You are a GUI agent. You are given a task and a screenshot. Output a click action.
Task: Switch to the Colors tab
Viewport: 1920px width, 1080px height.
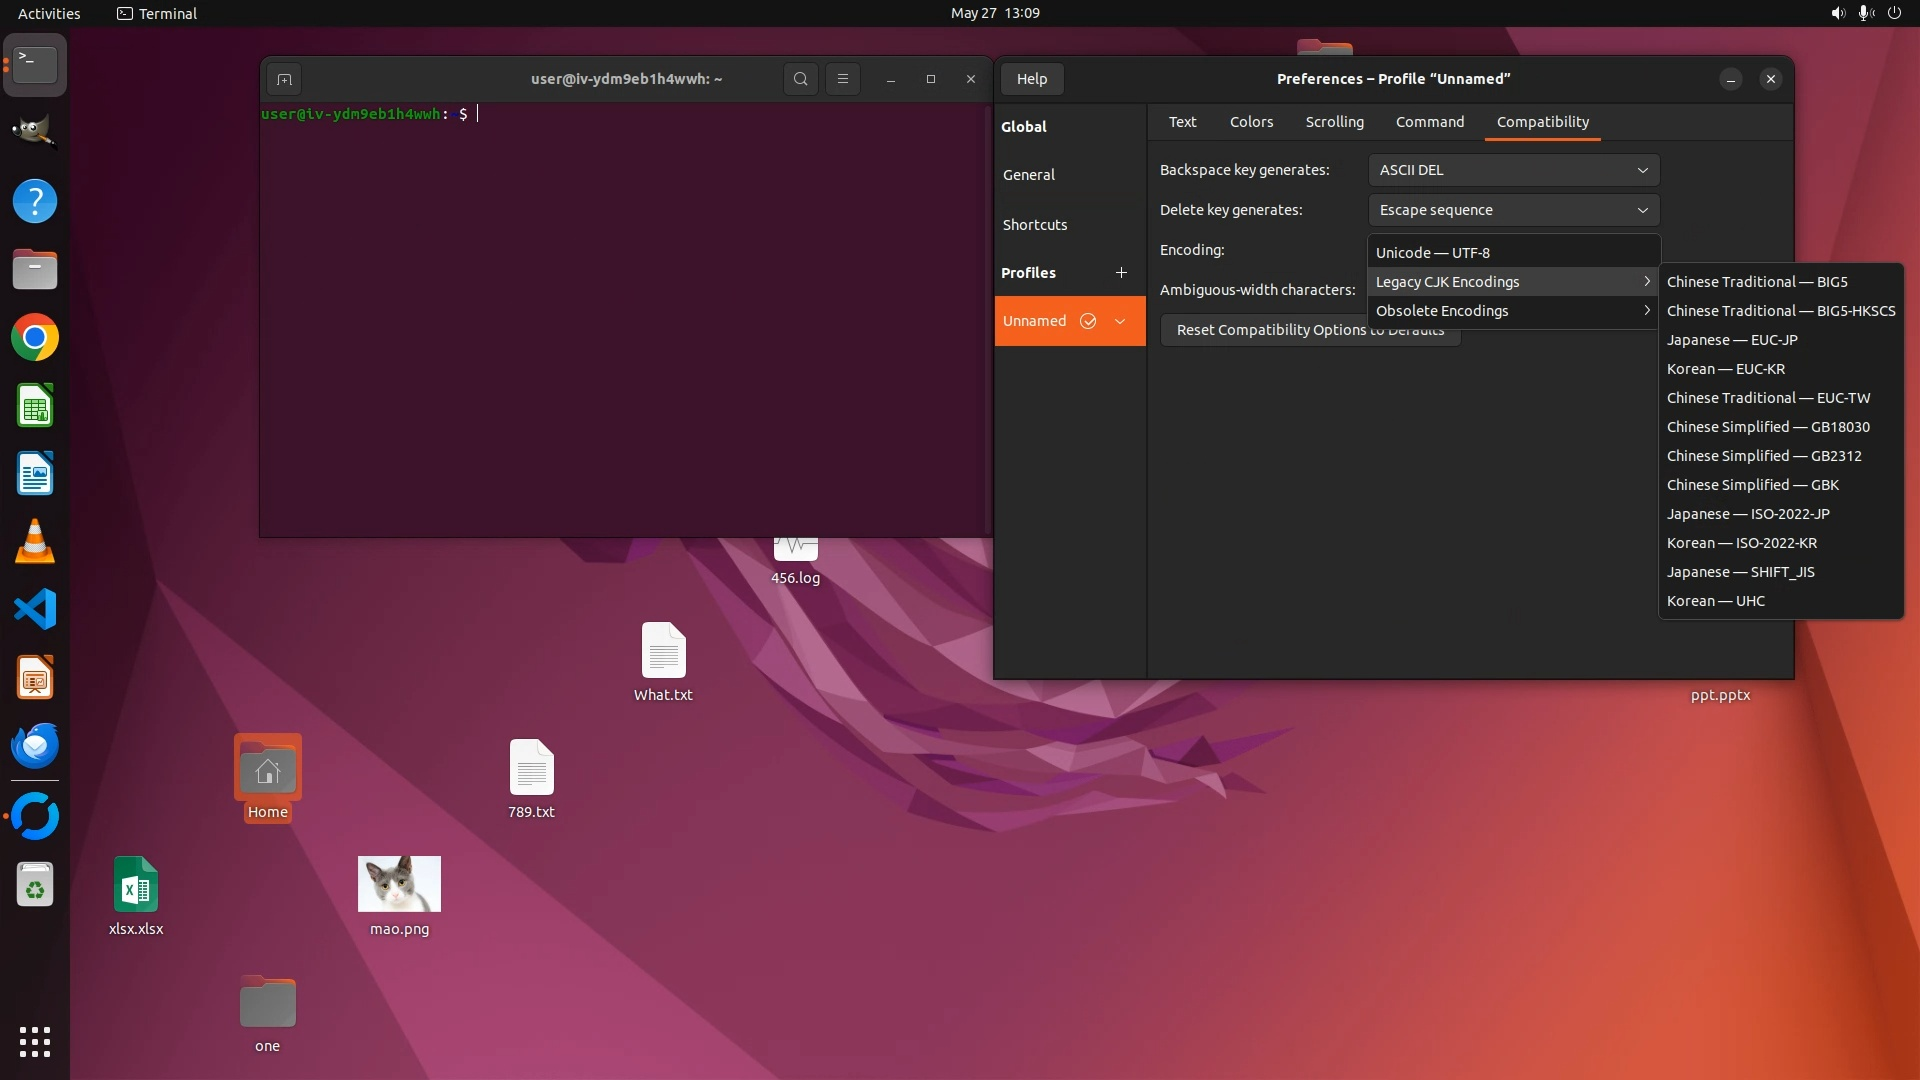coord(1251,122)
